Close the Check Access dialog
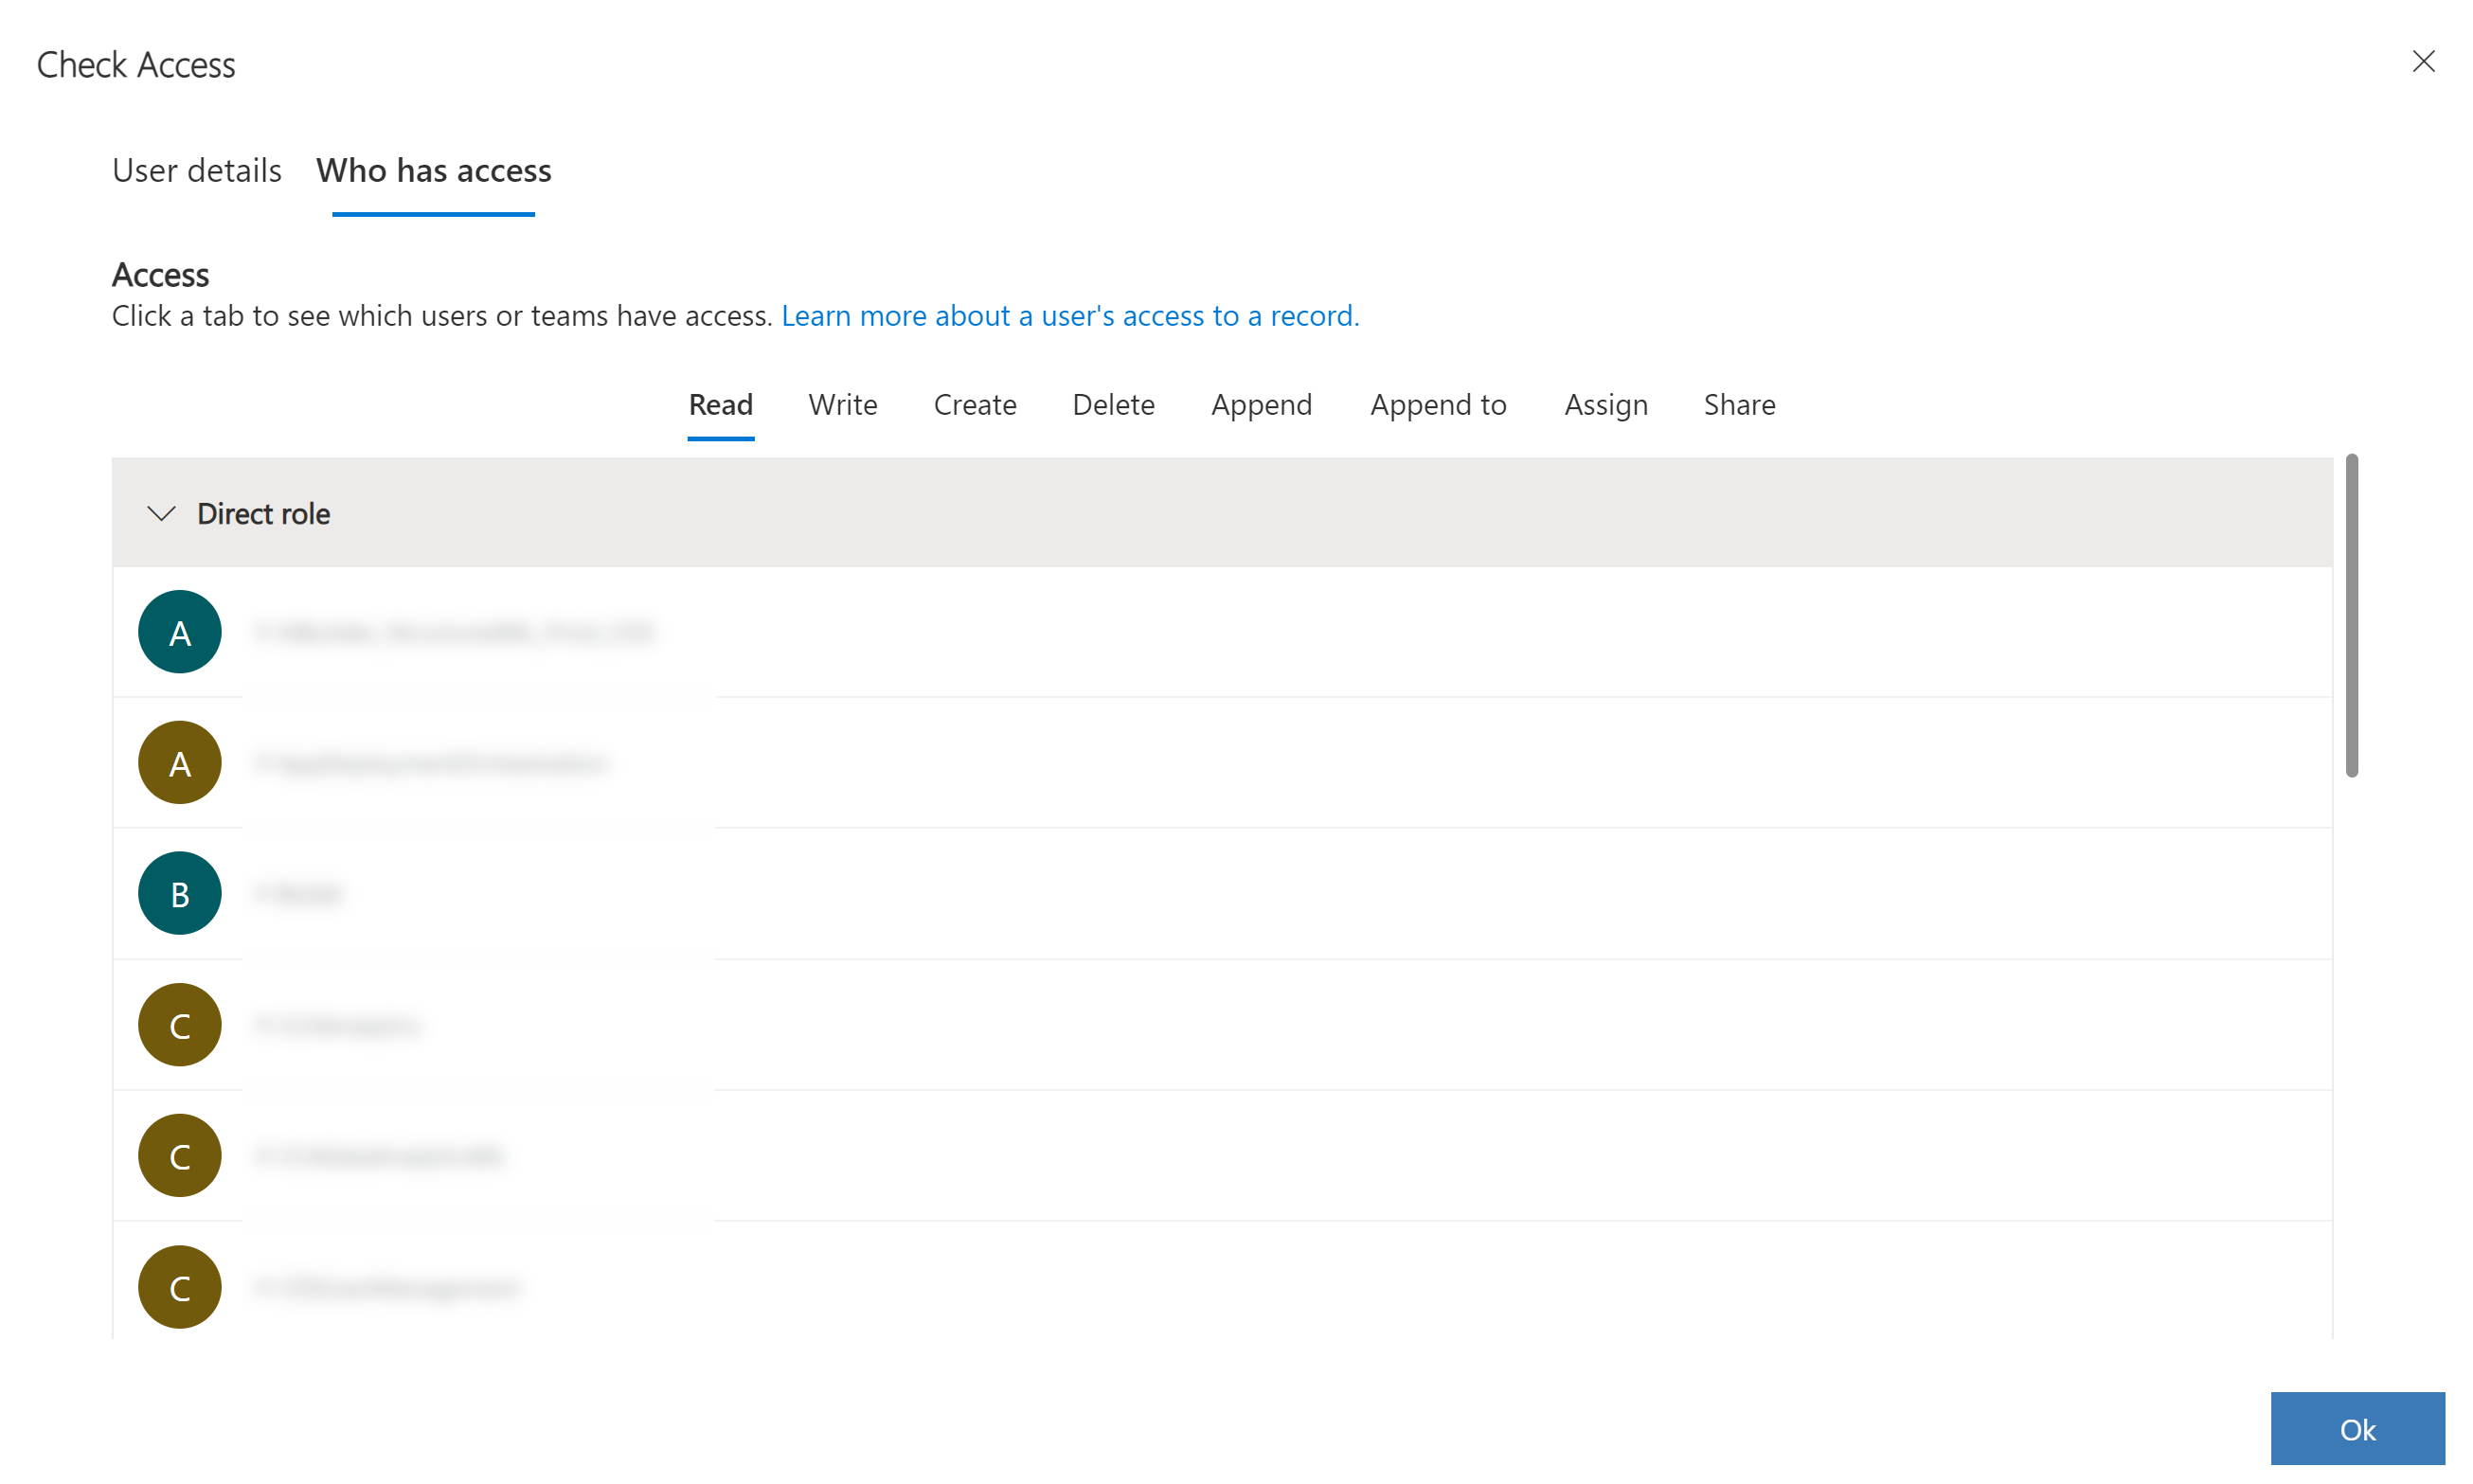Image resolution: width=2473 pixels, height=1484 pixels. pos(2424,60)
